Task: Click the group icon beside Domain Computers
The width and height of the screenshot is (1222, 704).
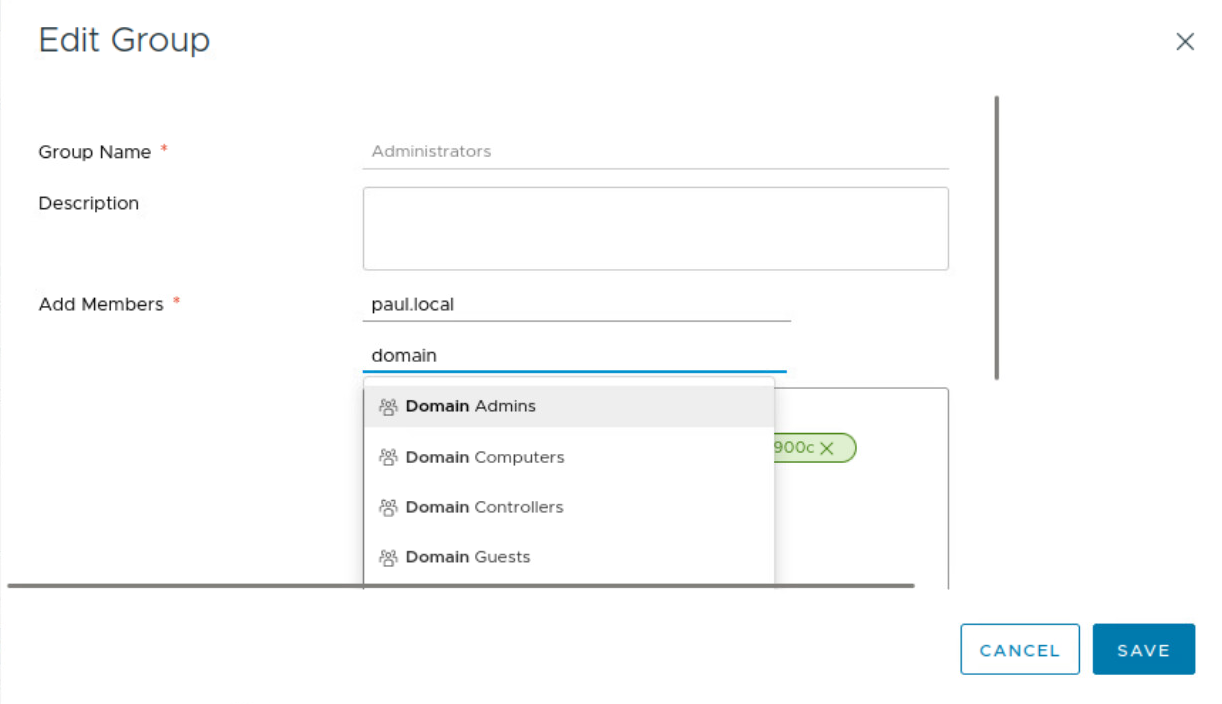Action: 388,457
